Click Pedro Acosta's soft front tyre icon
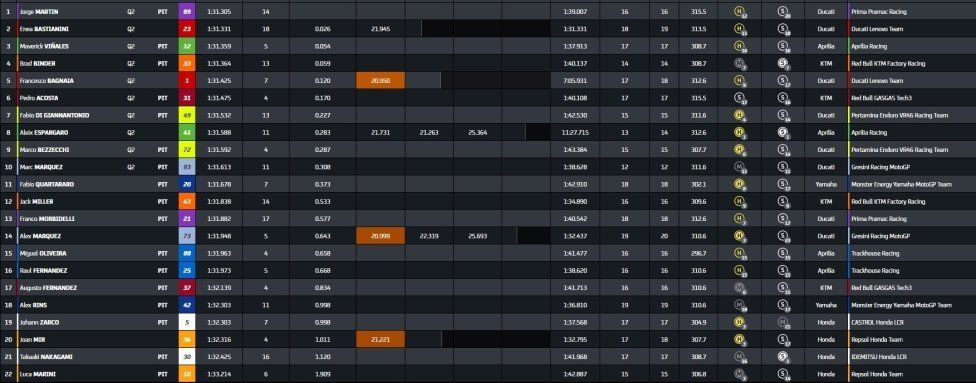 pos(739,98)
